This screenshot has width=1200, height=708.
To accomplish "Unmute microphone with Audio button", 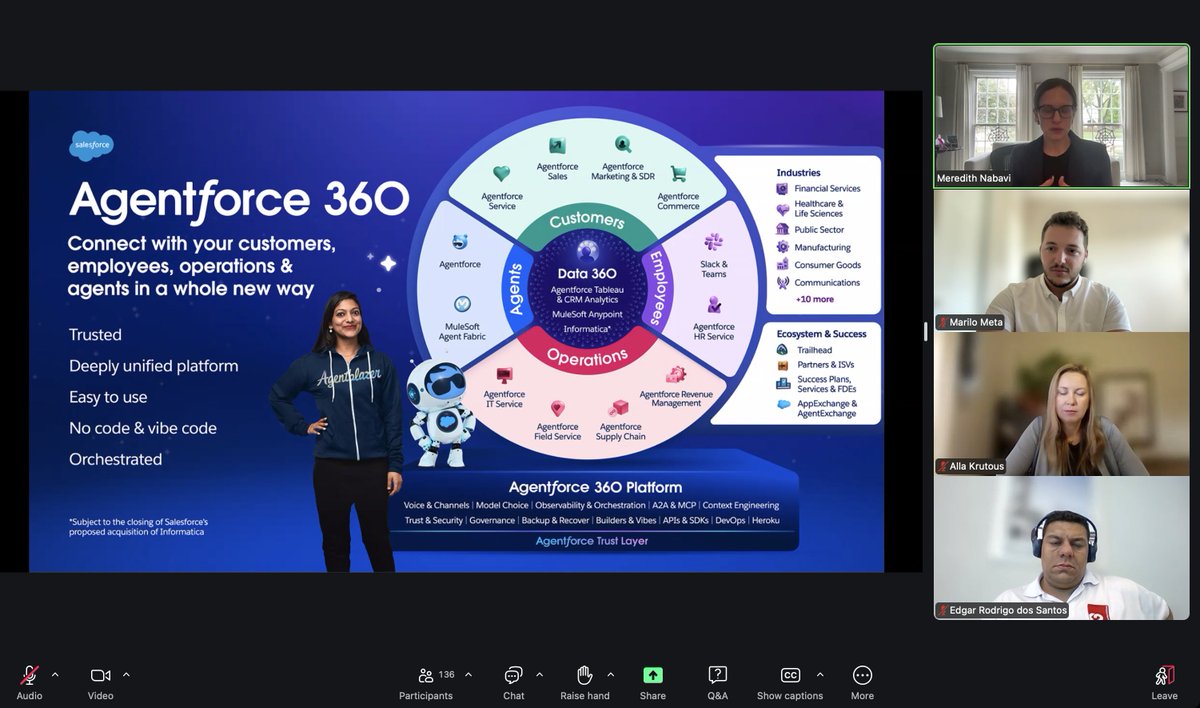I will point(30,682).
